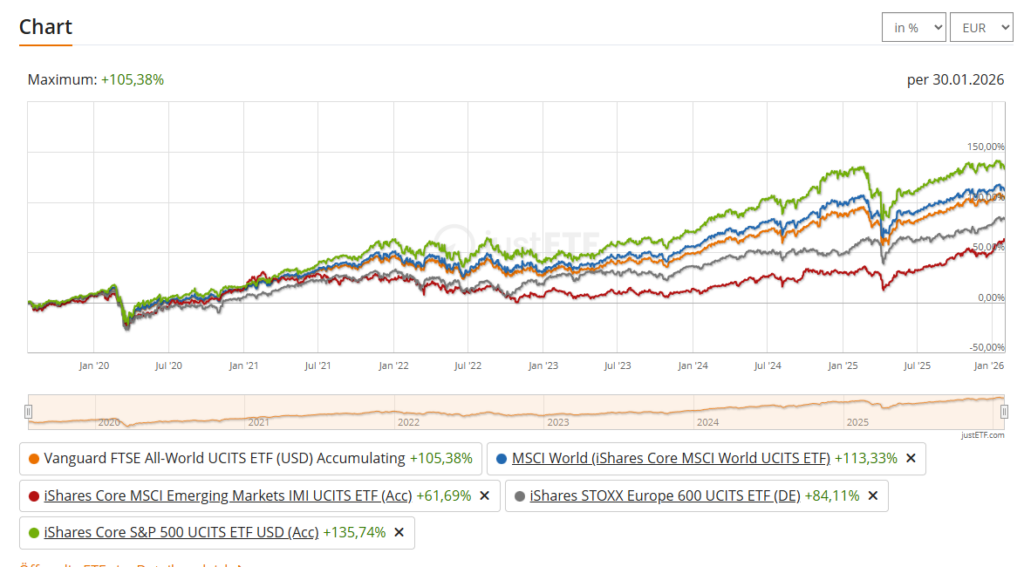Select the Chart section heading
This screenshot has height=567, width=1024.
[45, 27]
